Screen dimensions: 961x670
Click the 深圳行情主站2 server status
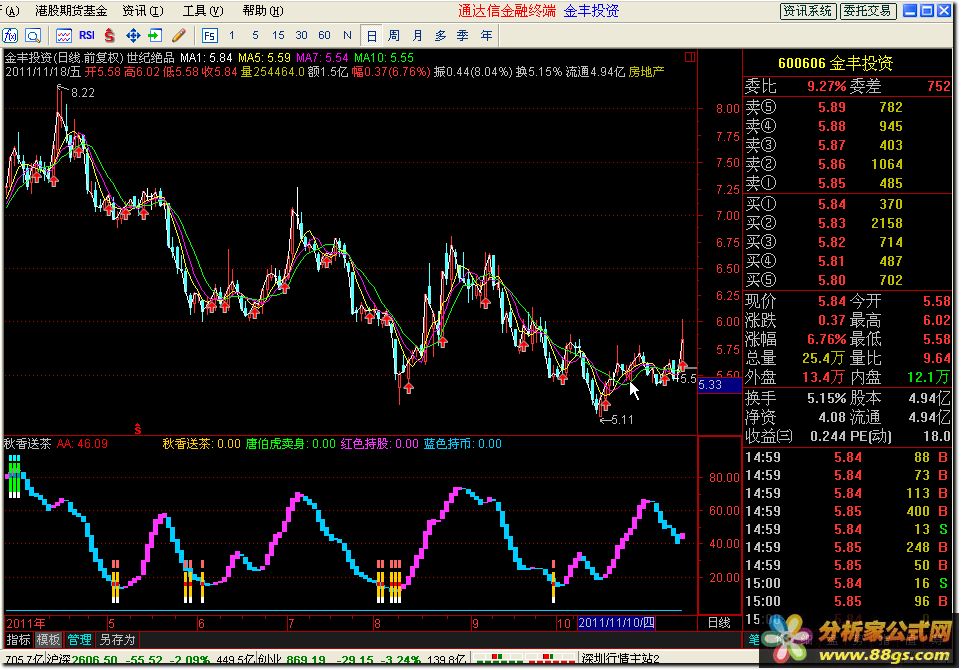(x=620, y=659)
